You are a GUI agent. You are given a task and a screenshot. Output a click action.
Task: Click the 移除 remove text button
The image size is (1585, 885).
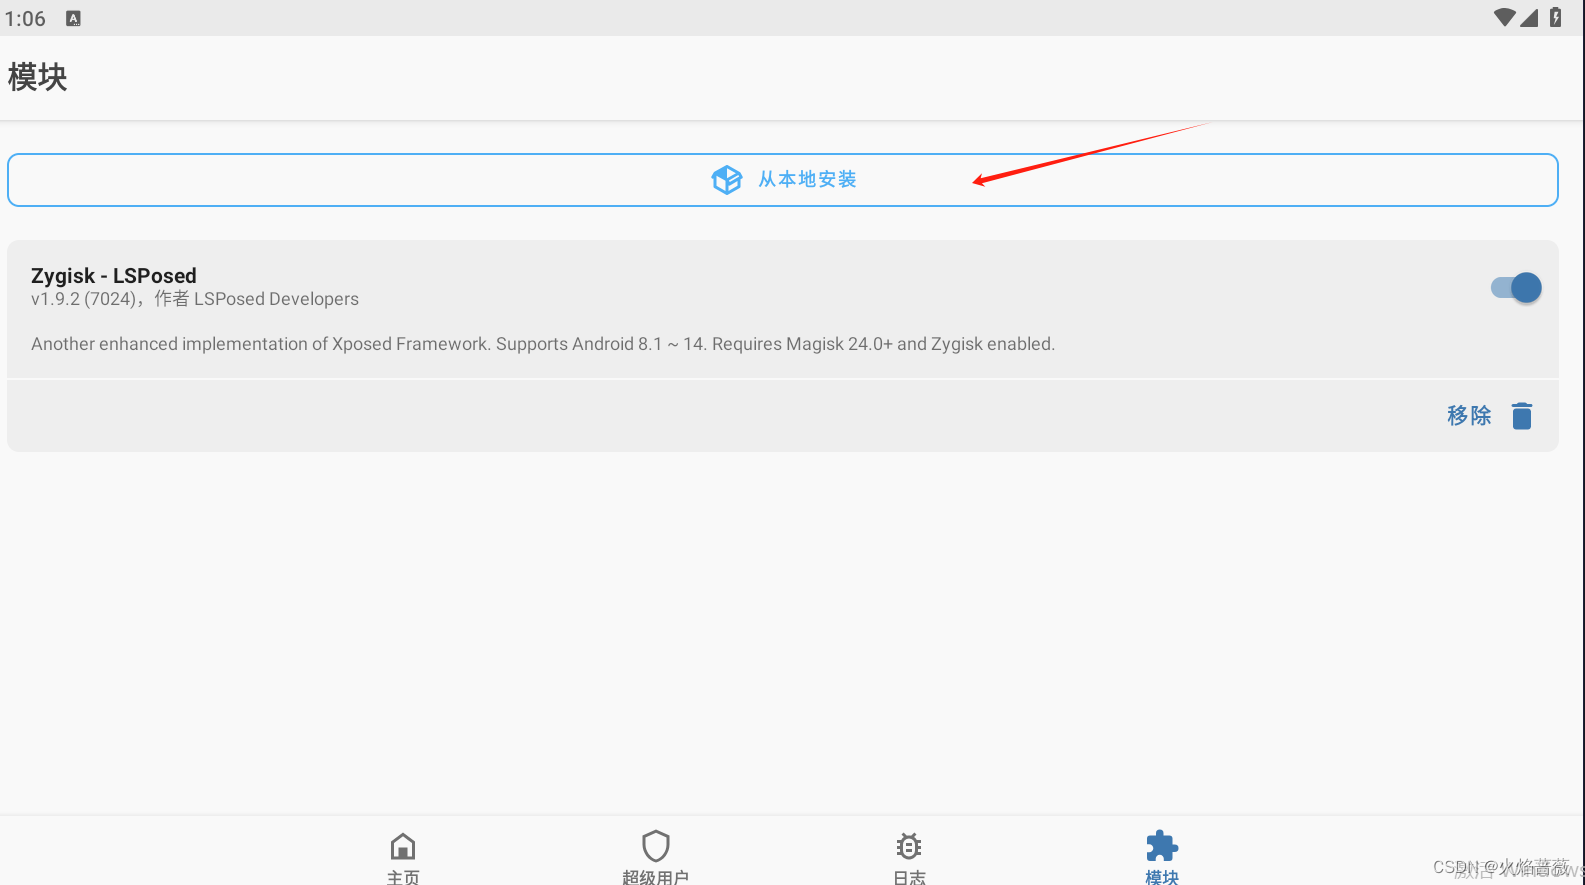pos(1469,416)
